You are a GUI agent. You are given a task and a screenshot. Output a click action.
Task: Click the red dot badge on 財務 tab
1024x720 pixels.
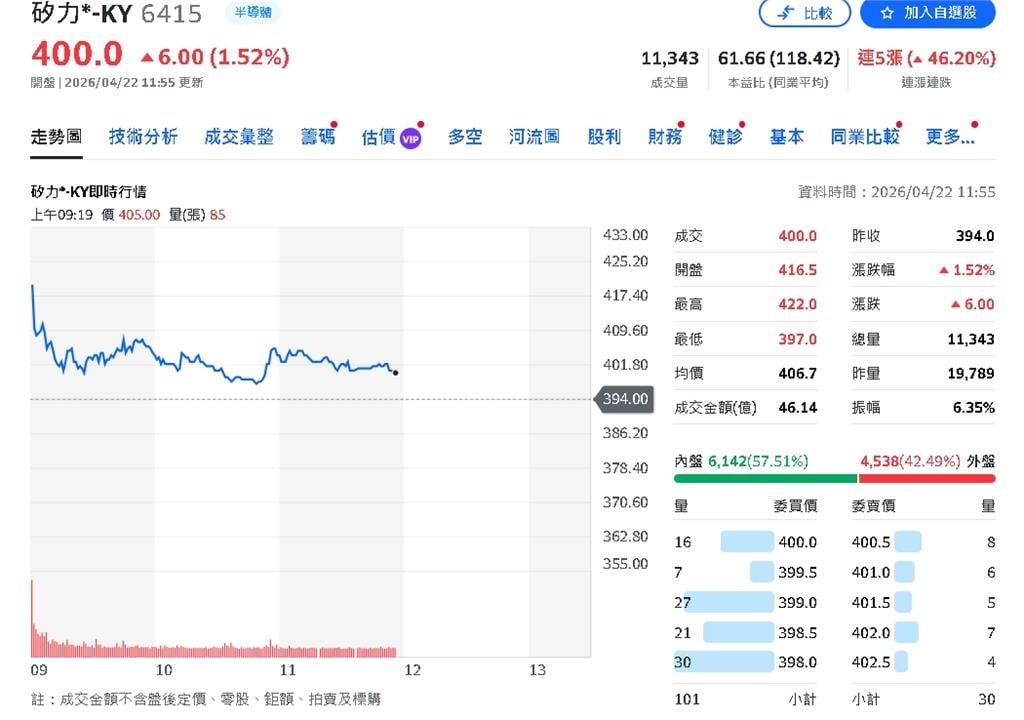point(679,122)
